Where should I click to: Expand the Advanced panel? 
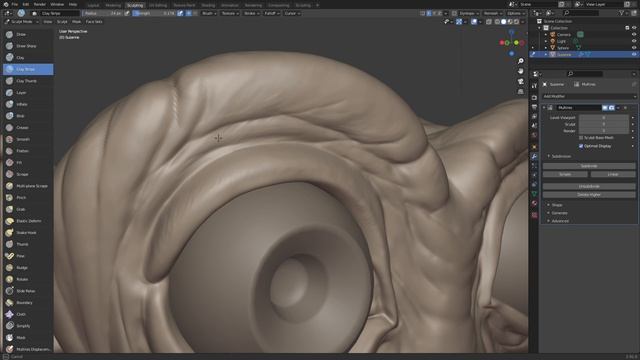click(560, 221)
